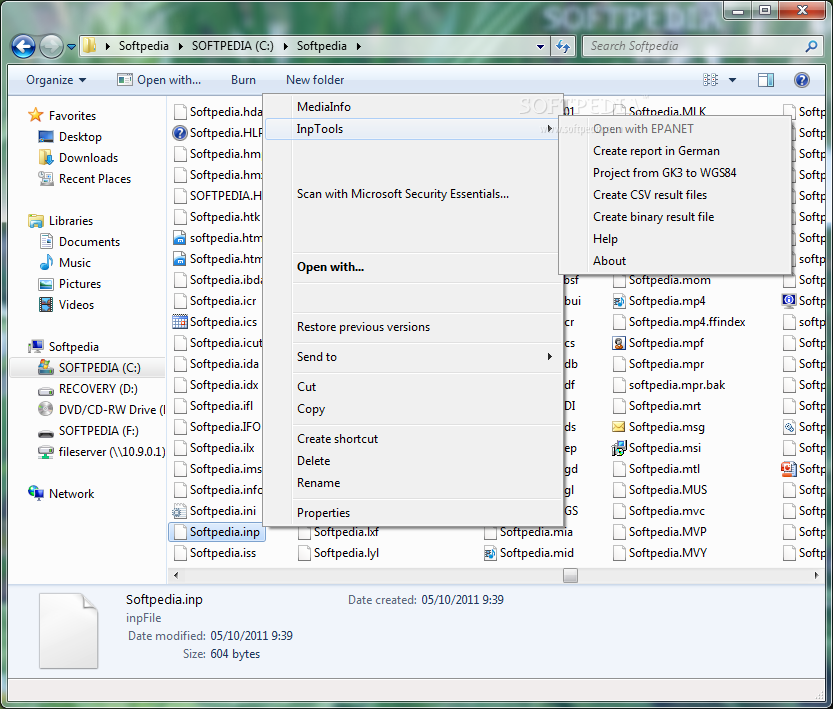The height and width of the screenshot is (709, 833).
Task: Click the Help question mark icon
Action: coord(801,80)
